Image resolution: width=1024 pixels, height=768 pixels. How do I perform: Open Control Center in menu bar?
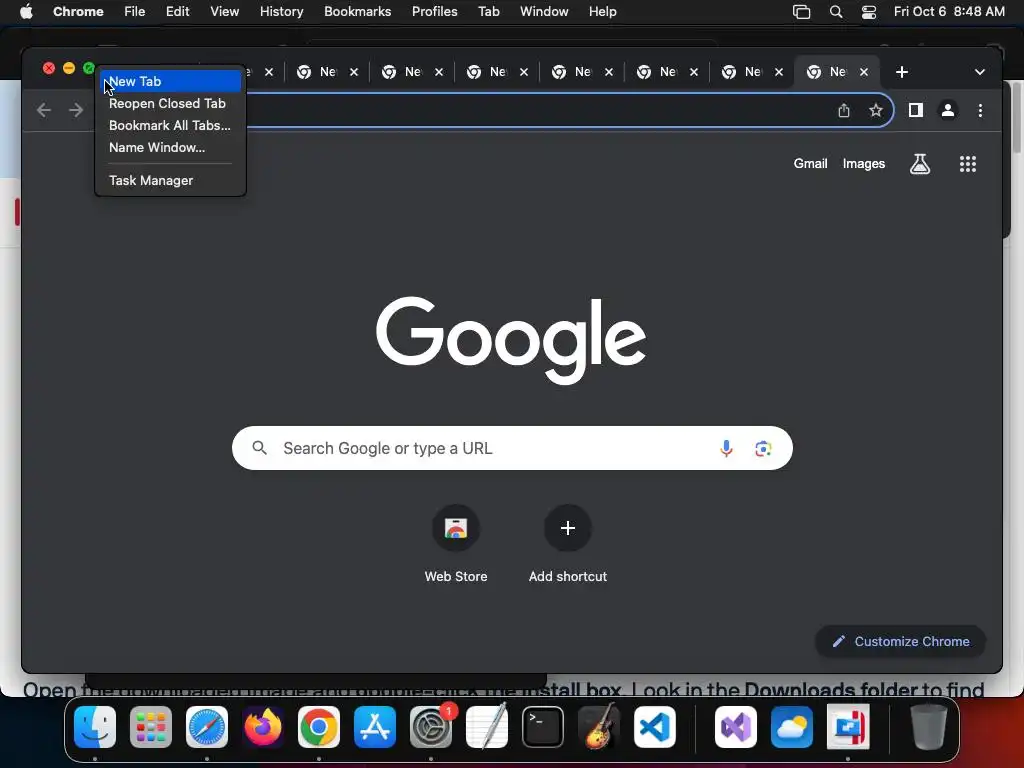(x=869, y=12)
